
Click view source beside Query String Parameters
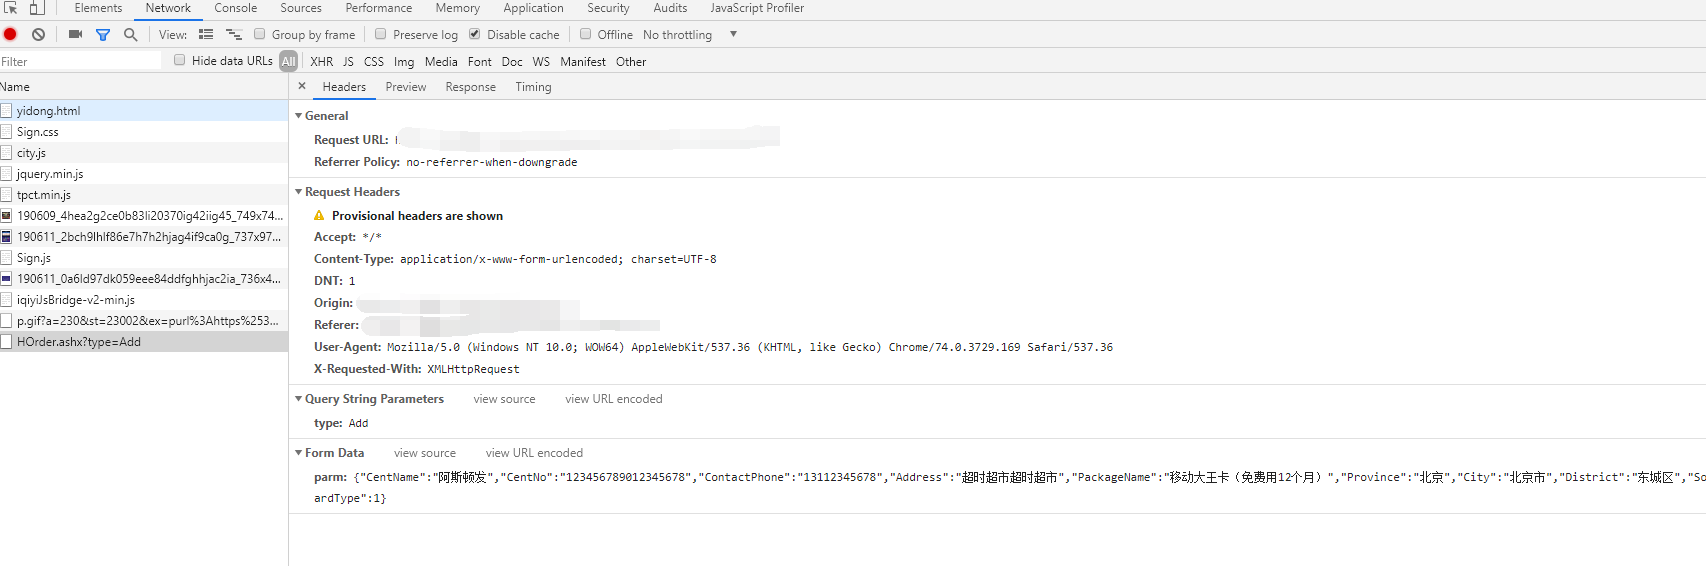coord(505,399)
